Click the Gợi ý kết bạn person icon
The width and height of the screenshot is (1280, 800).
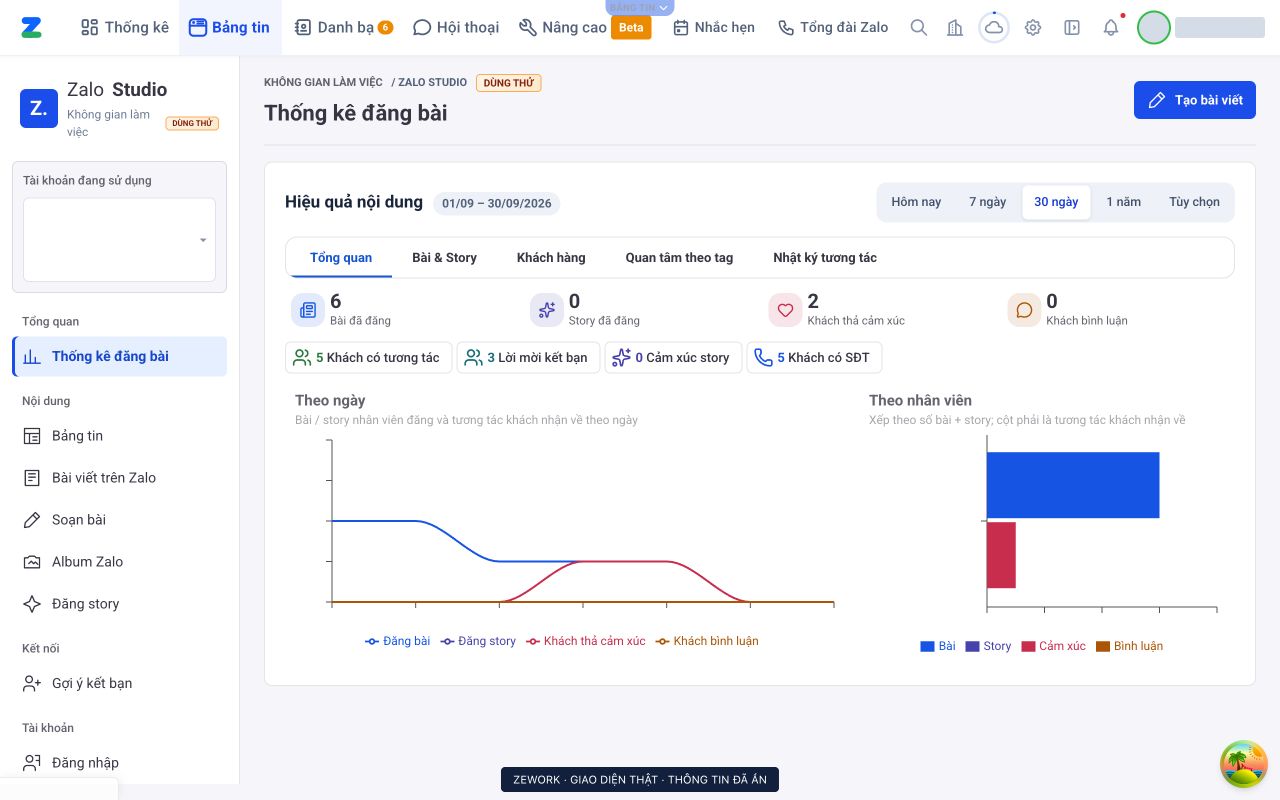(x=32, y=683)
